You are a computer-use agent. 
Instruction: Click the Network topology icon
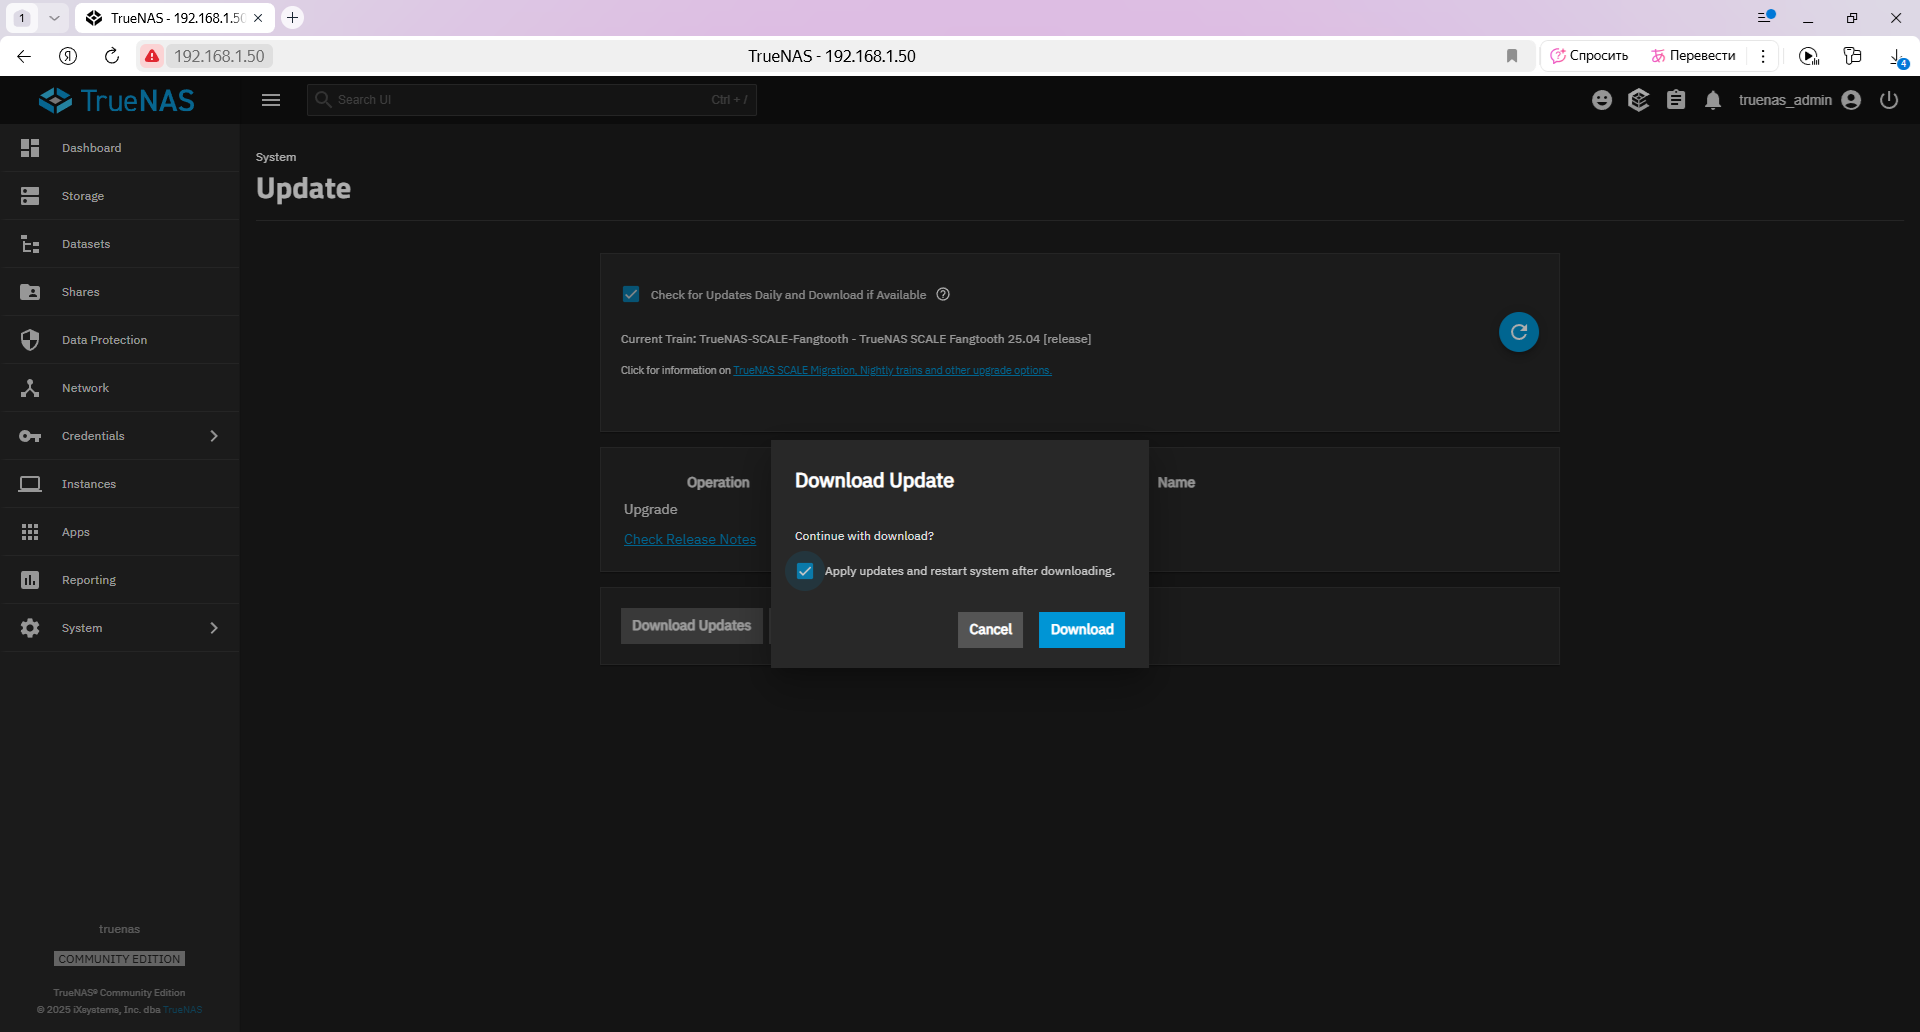30,388
